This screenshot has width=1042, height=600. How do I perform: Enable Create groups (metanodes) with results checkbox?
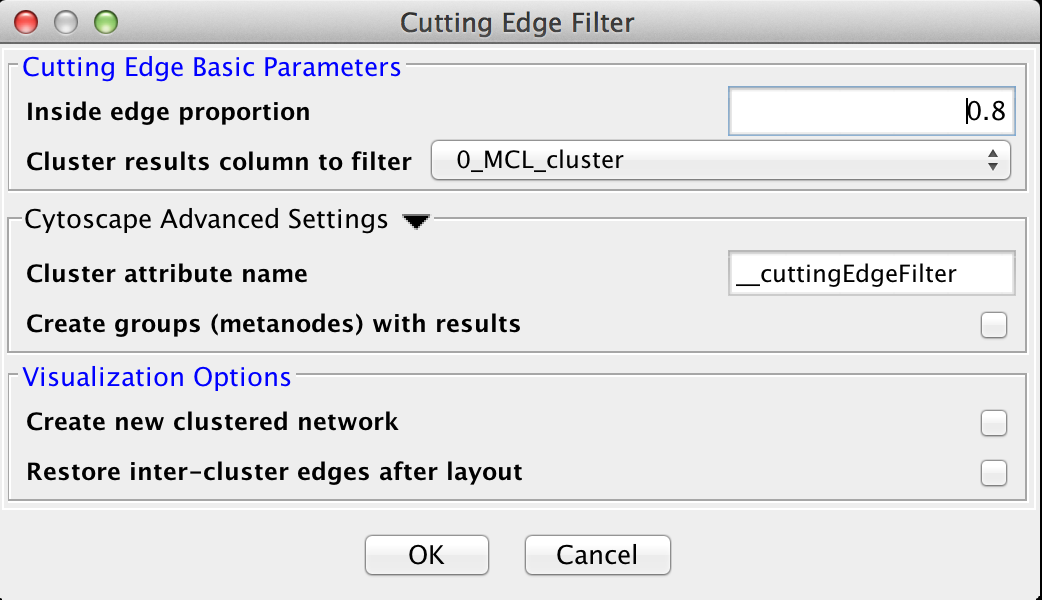pyautogui.click(x=993, y=325)
